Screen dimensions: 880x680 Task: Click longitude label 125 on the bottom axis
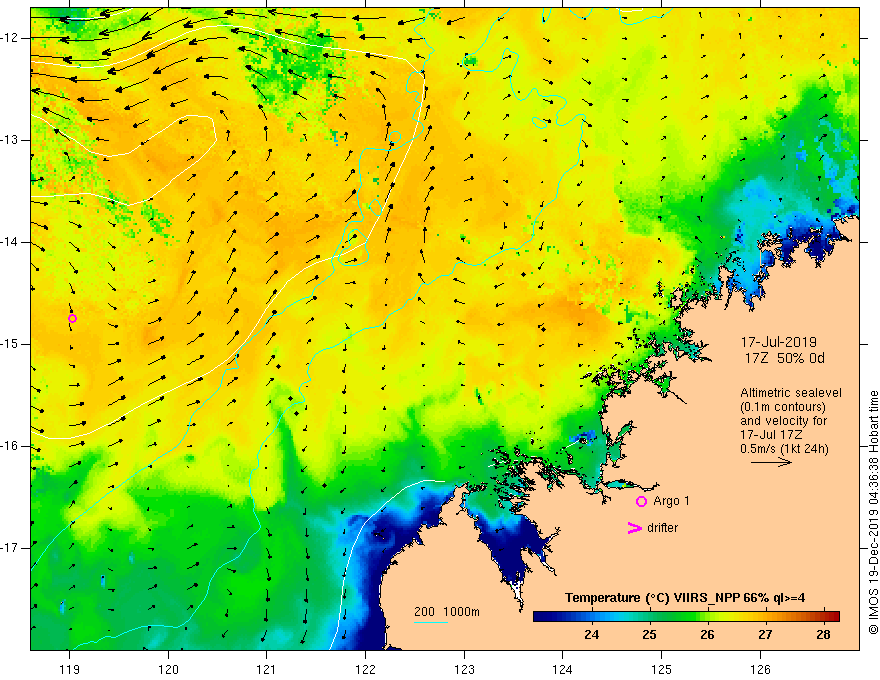(662, 669)
